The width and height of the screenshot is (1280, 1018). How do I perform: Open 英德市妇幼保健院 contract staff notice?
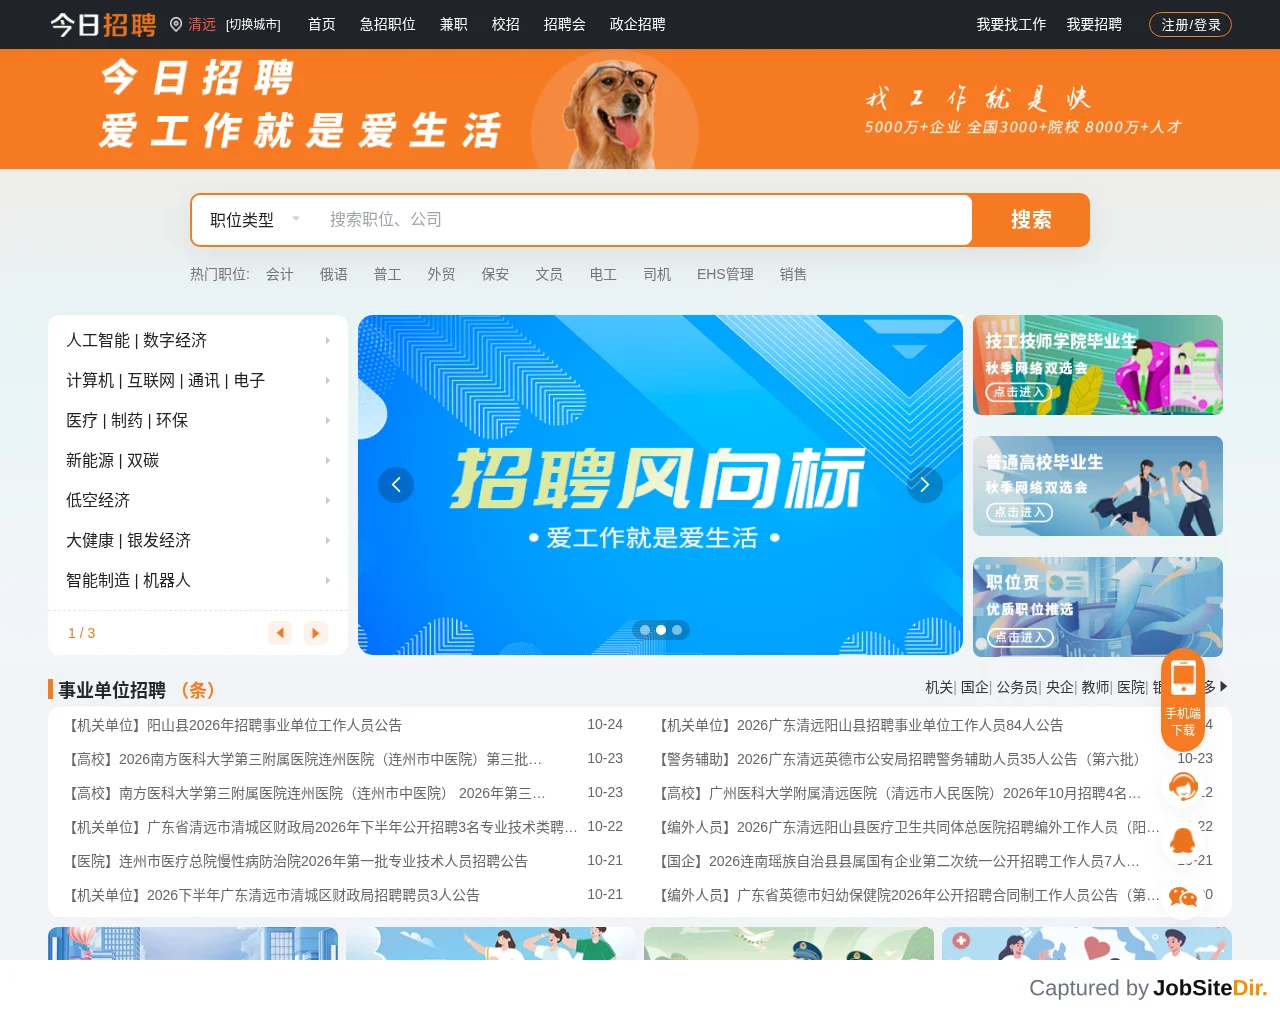(907, 895)
